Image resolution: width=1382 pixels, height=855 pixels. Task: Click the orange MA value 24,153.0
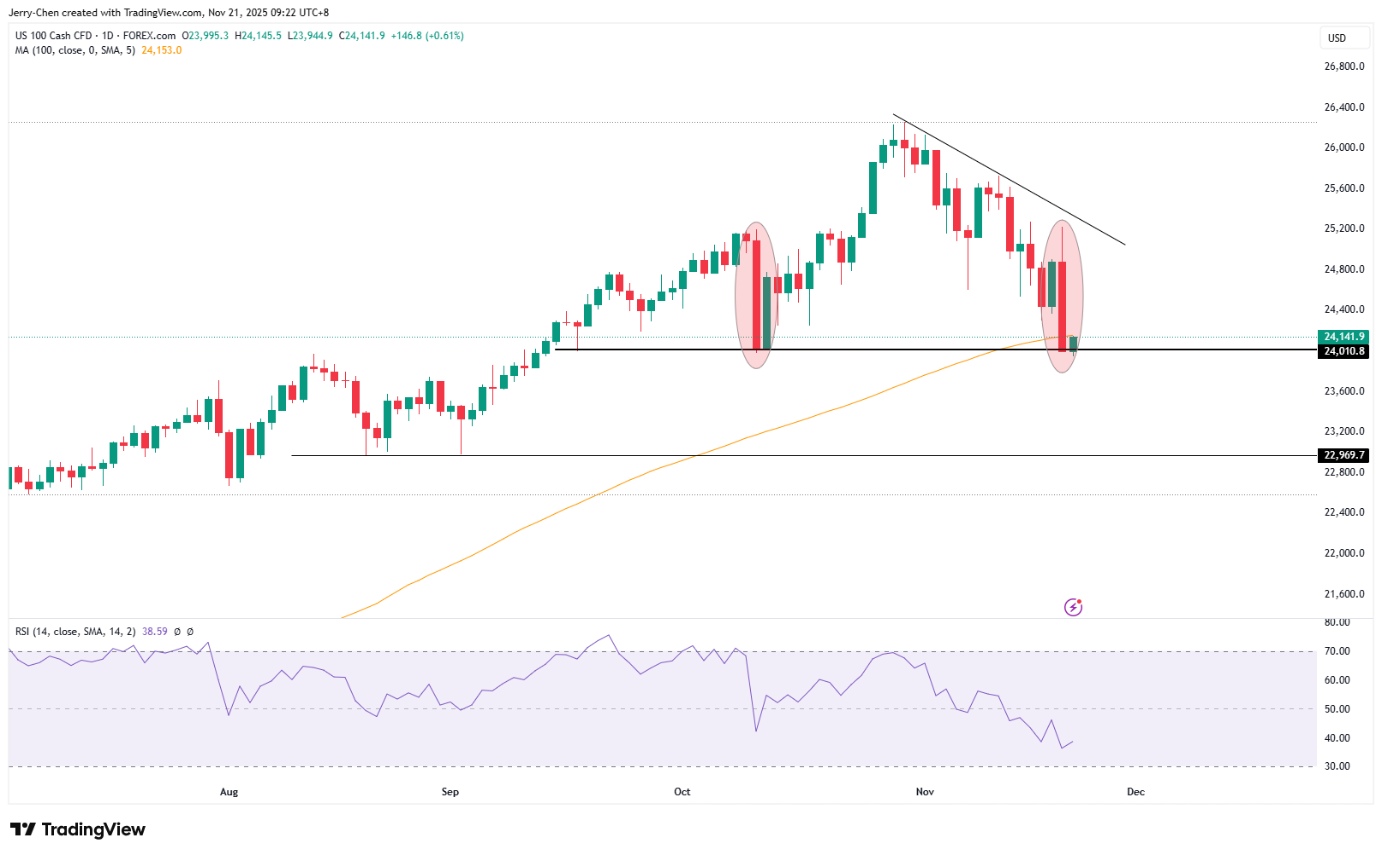click(x=162, y=50)
